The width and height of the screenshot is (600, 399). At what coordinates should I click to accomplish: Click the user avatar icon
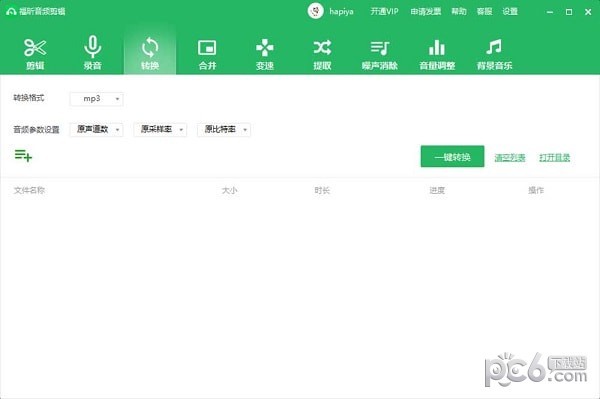click(x=315, y=11)
